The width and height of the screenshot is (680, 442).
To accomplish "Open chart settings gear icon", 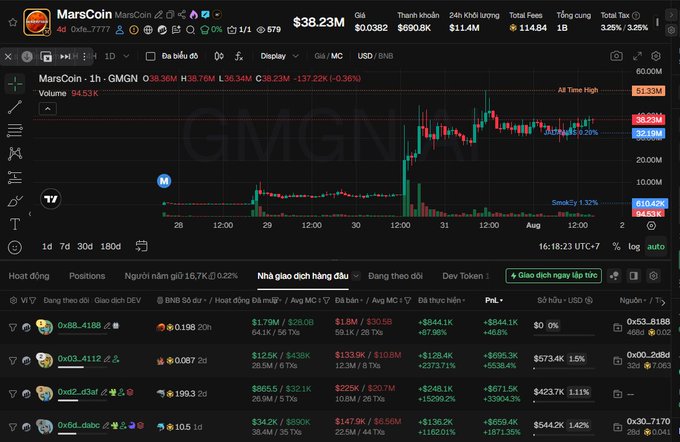I will point(656,56).
